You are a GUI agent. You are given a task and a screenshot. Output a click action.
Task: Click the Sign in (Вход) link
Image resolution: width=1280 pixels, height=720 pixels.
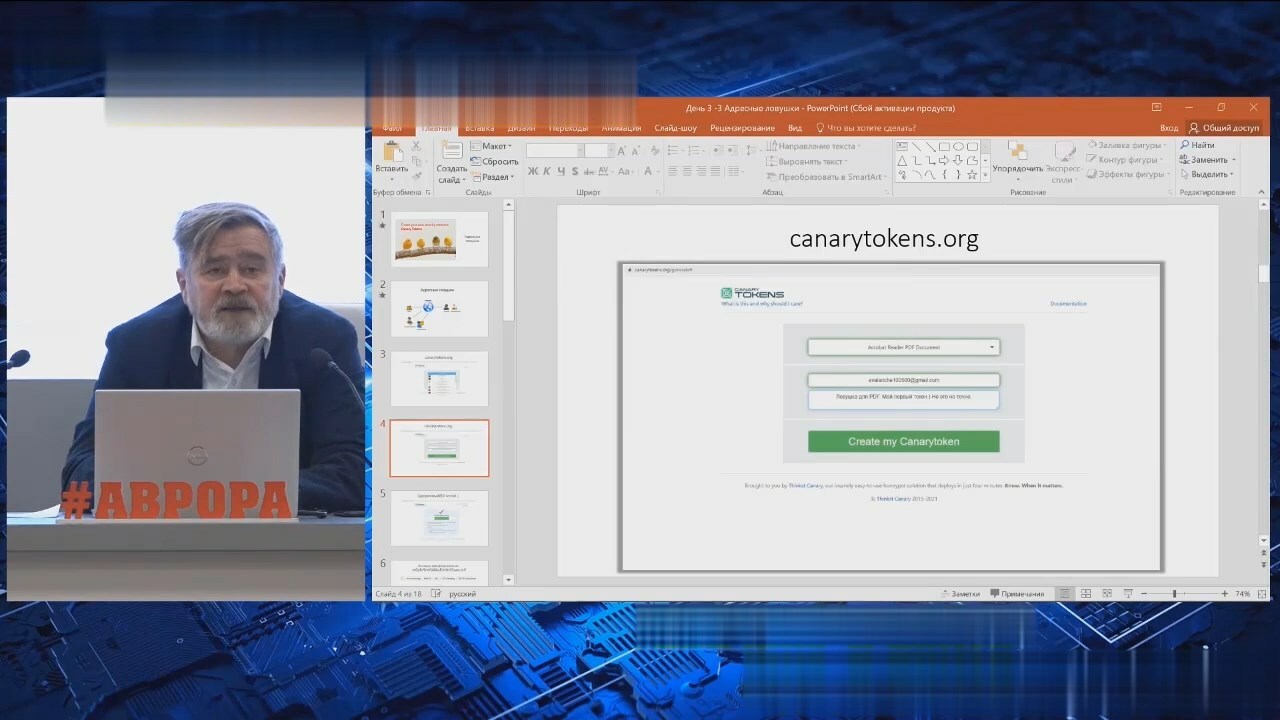1169,128
